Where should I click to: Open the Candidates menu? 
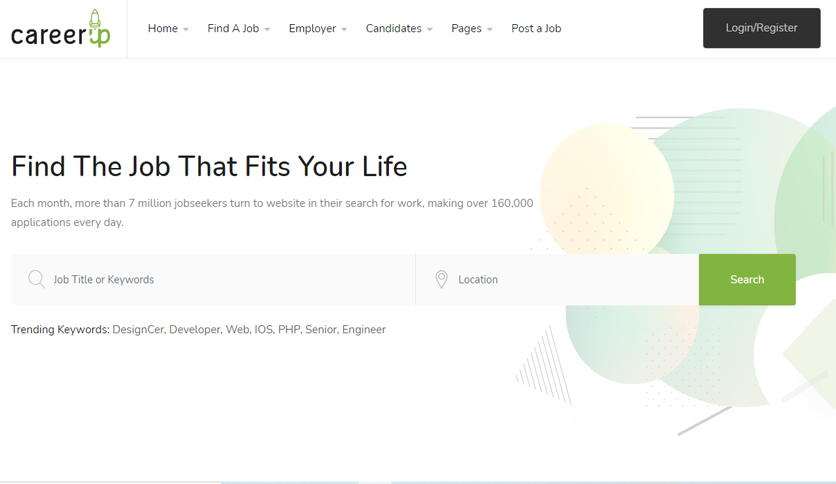coord(393,28)
